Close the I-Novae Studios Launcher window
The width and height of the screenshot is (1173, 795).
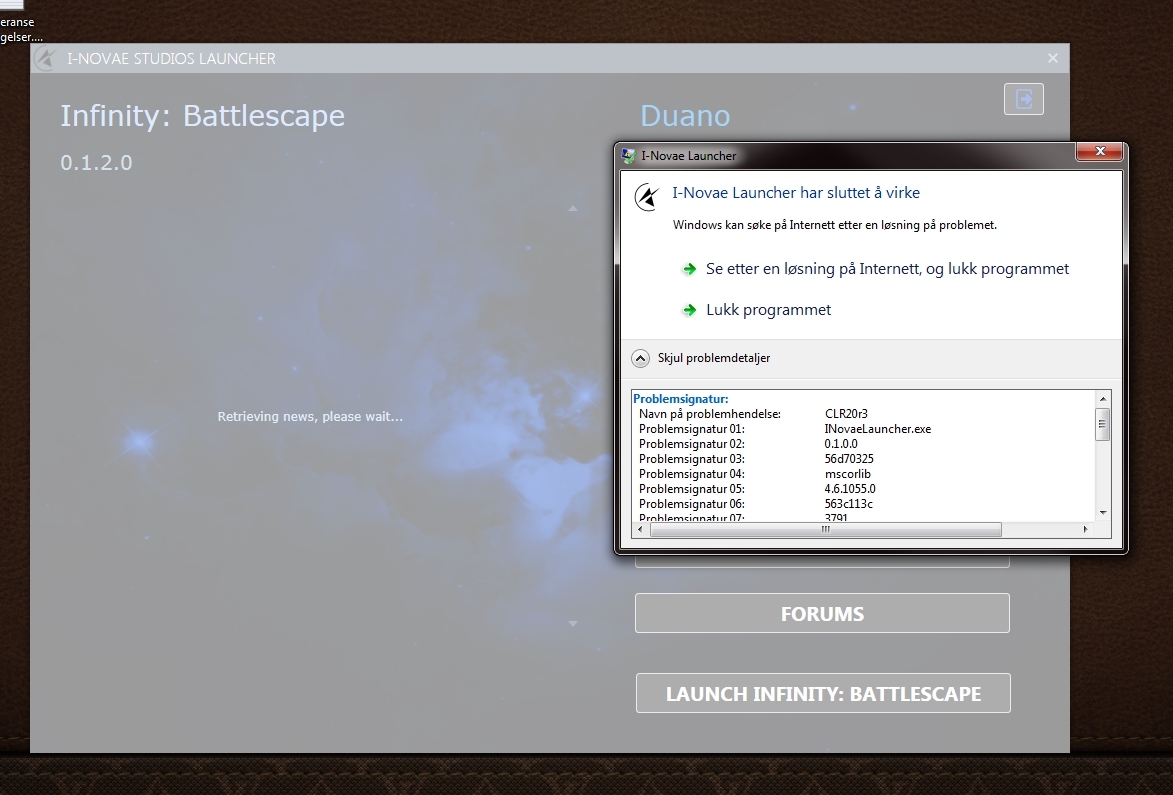coord(1052,59)
